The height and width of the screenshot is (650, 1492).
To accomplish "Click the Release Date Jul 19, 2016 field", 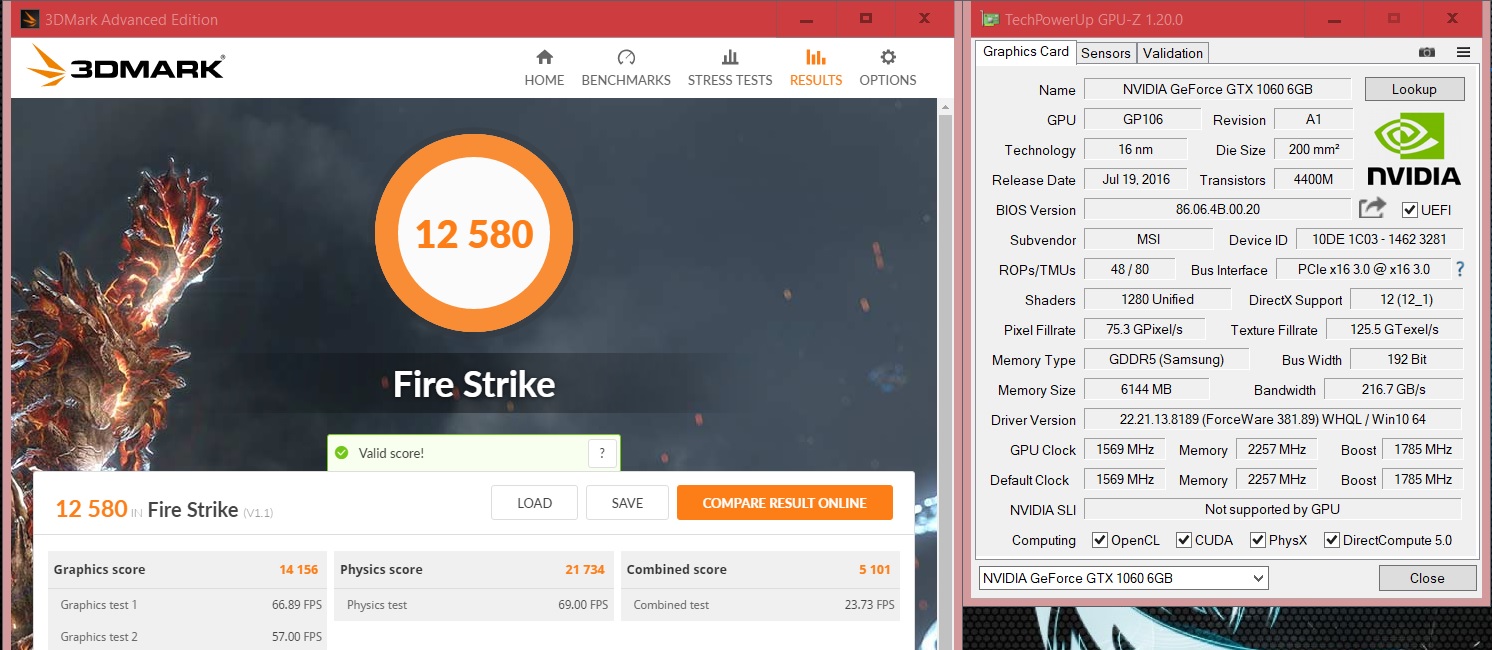I will click(x=1135, y=179).
